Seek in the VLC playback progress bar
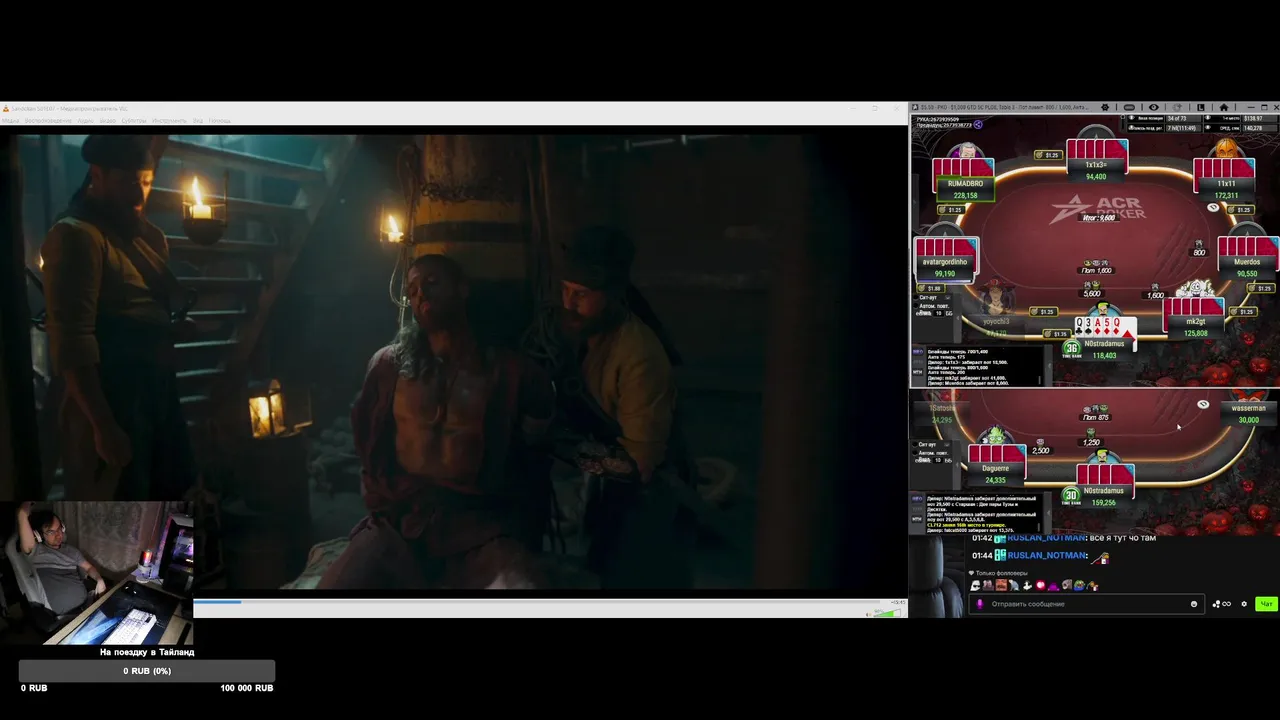This screenshot has height=720, width=1280. (x=537, y=601)
